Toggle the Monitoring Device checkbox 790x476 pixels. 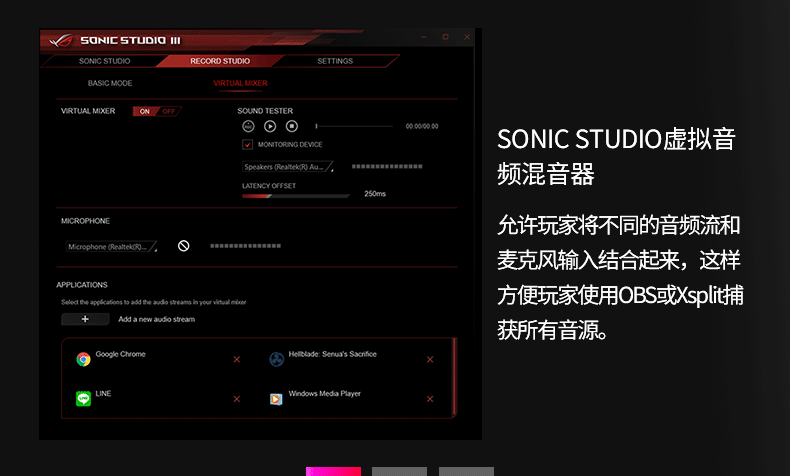[x=247, y=145]
